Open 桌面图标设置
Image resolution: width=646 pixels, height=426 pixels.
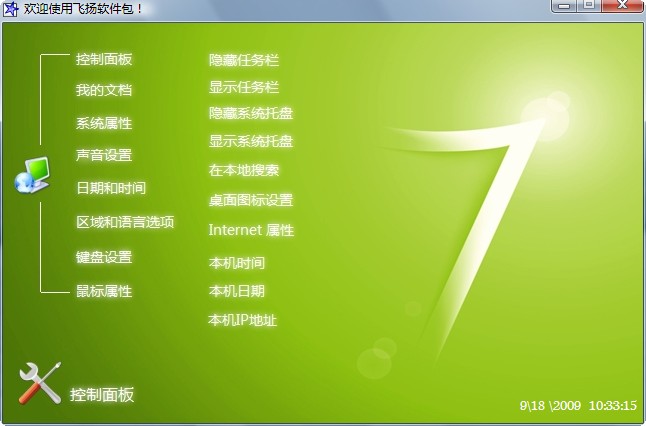click(251, 200)
